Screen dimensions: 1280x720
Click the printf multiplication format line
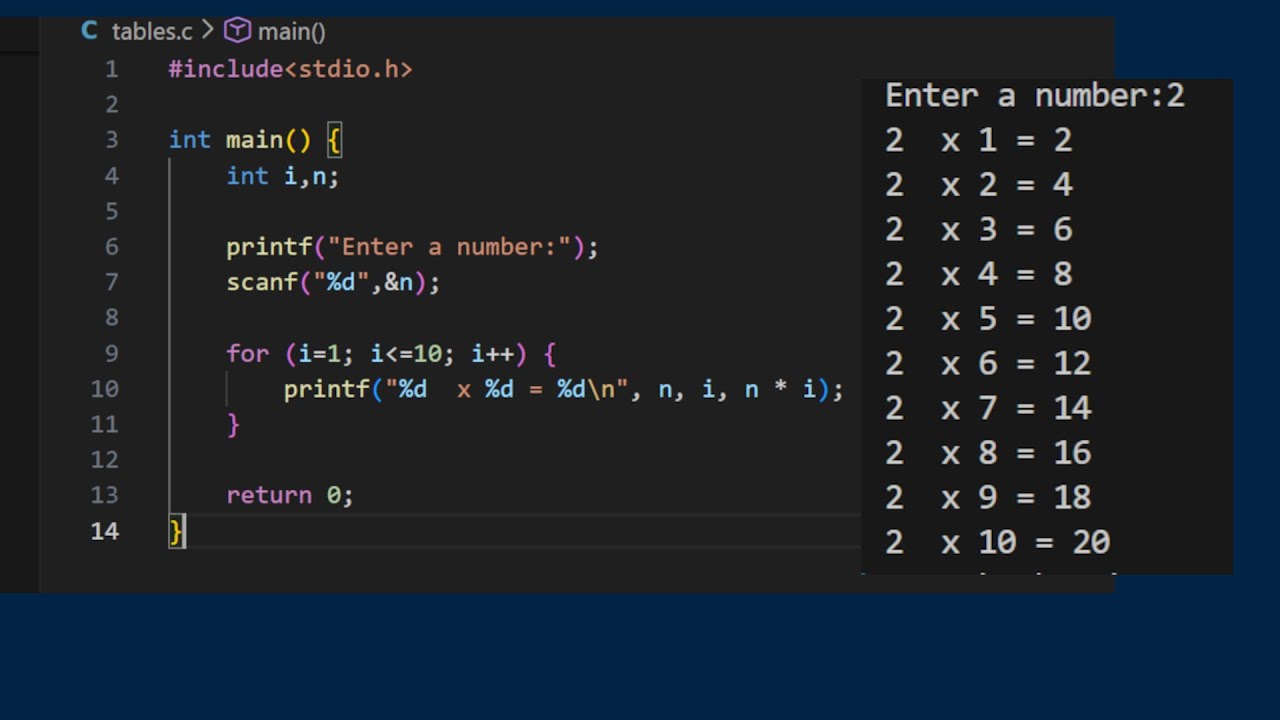point(564,389)
